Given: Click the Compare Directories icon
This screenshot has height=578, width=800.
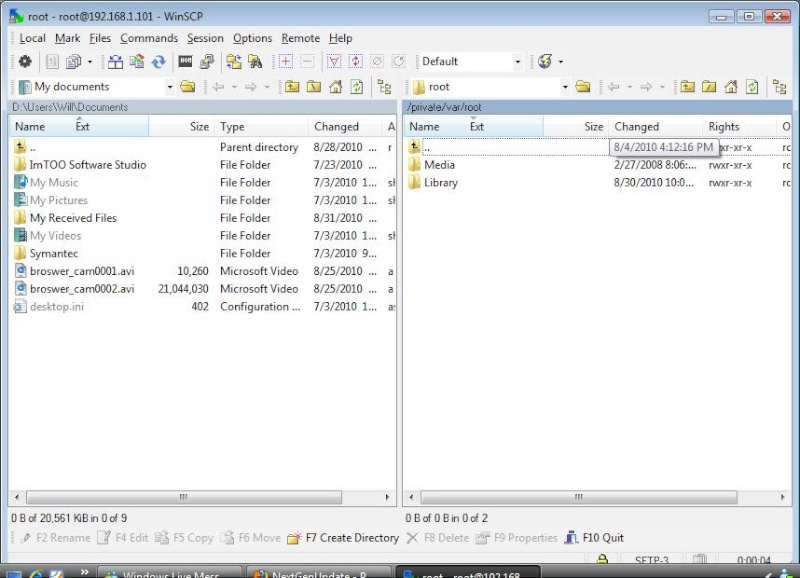Looking at the screenshot, I should 116,62.
